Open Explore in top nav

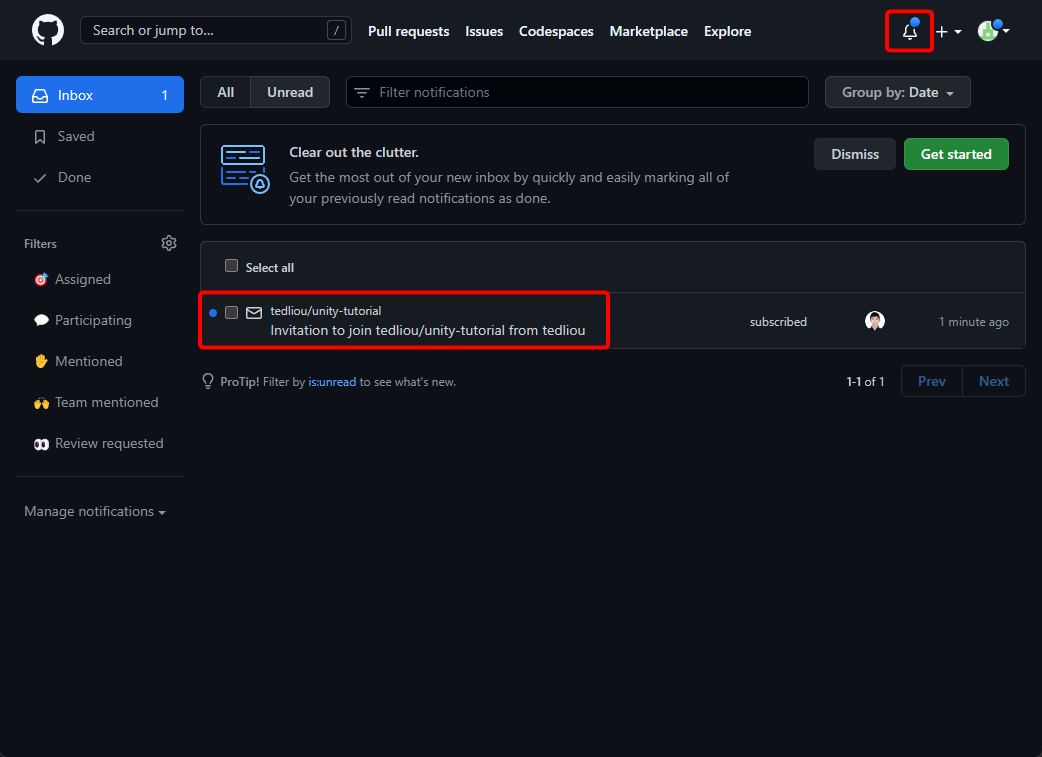tap(728, 31)
